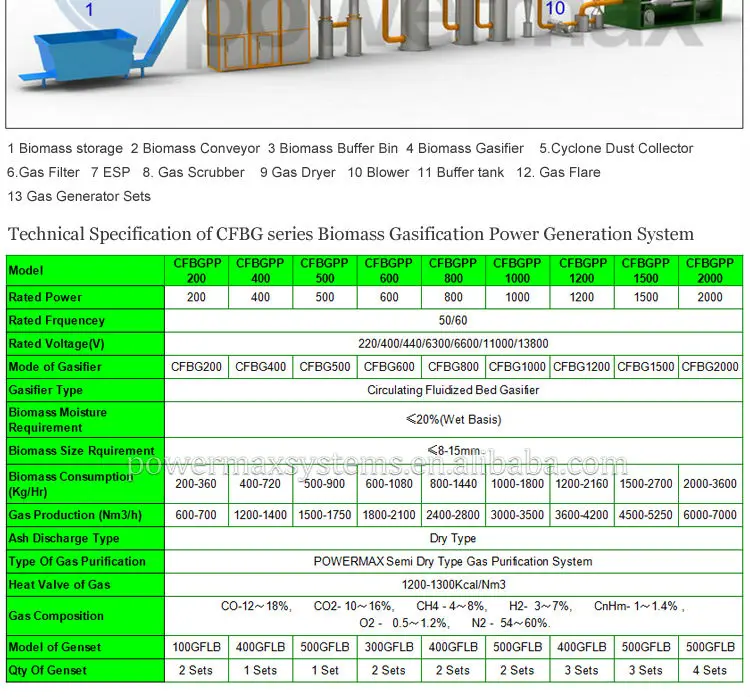This screenshot has width=750, height=697.
Task: Click the "220/400/440/6300/6600/11000/13800" voltage value
Action: tap(453, 343)
